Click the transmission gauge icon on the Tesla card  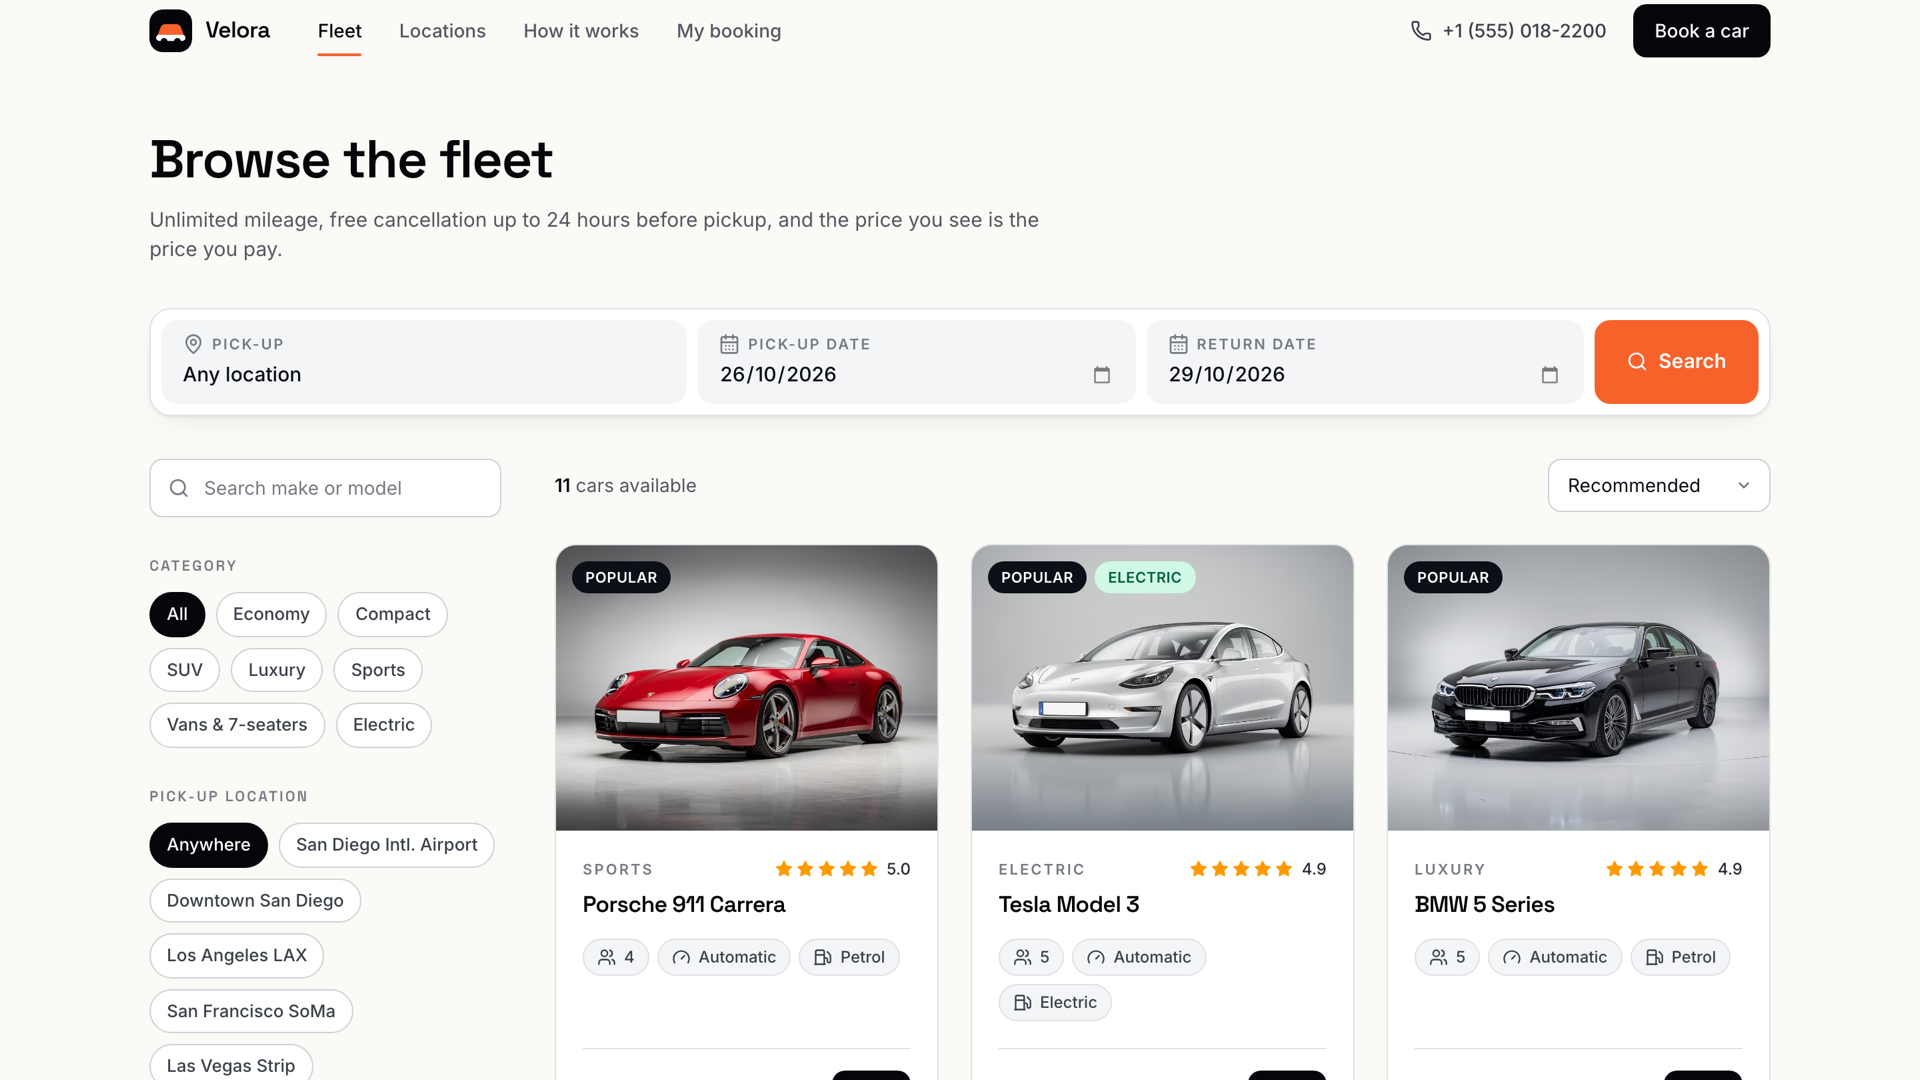[1096, 957]
